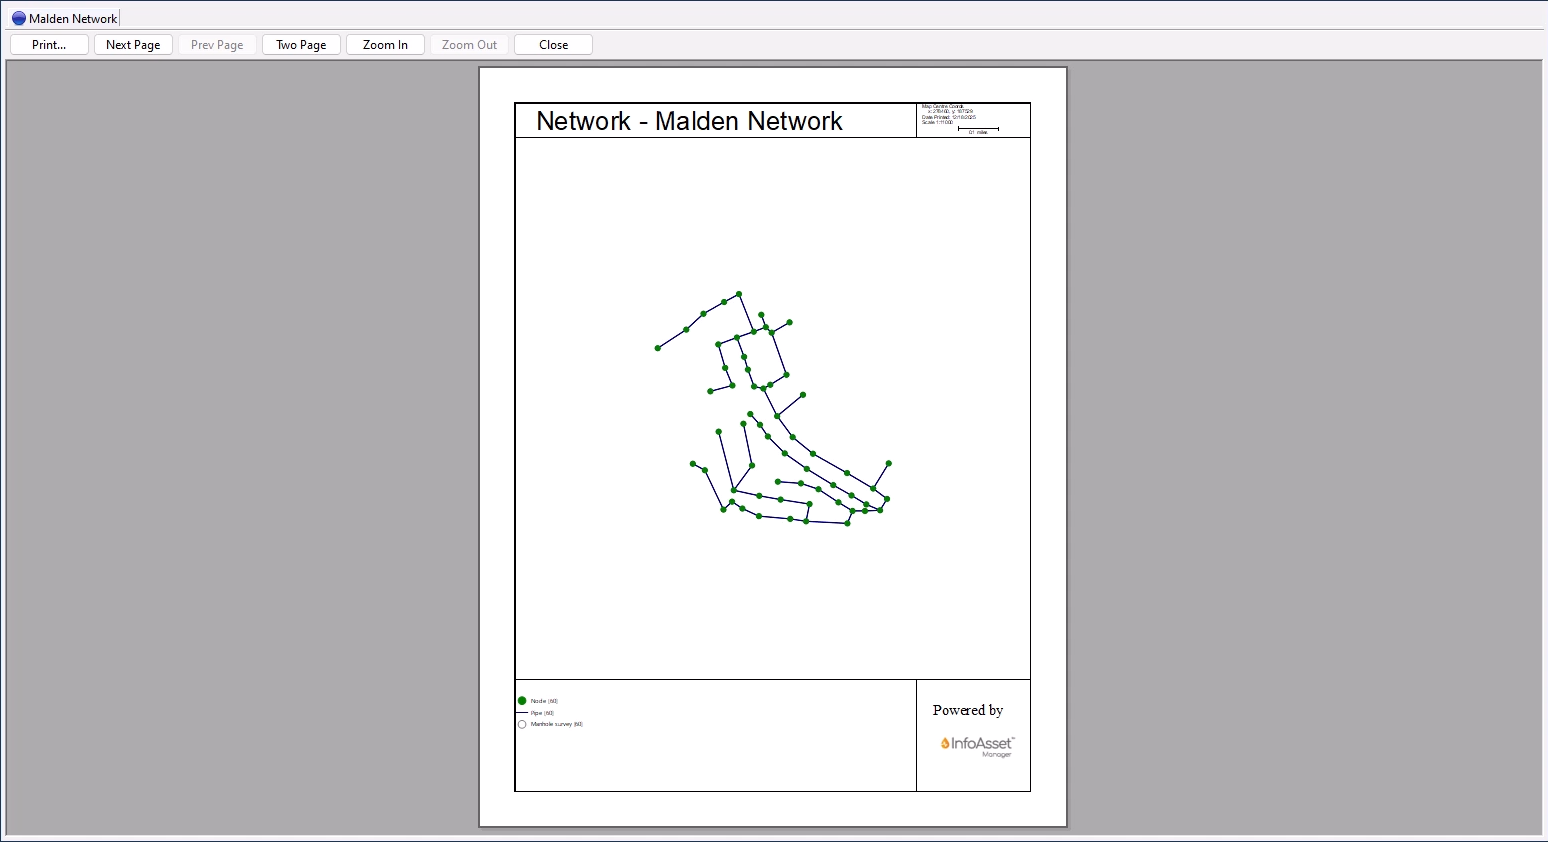Switch to Two Page view

301,44
